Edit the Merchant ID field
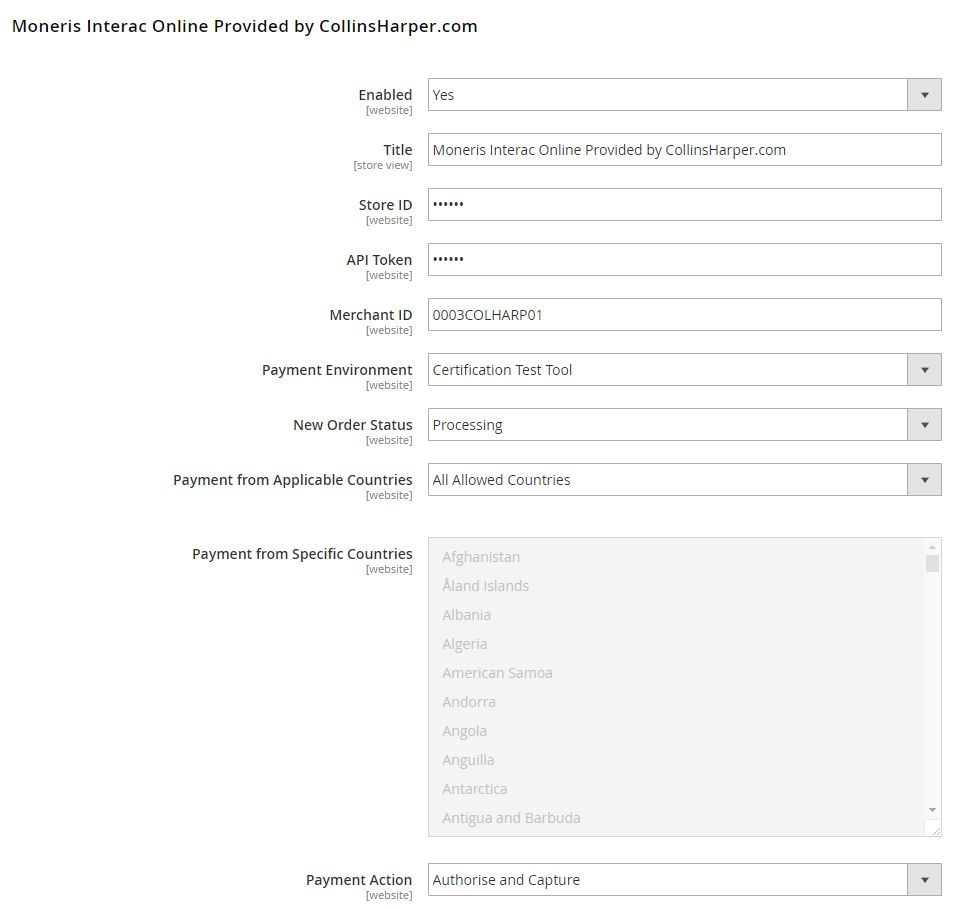Viewport: 955px width, 909px height. pyautogui.click(x=685, y=314)
